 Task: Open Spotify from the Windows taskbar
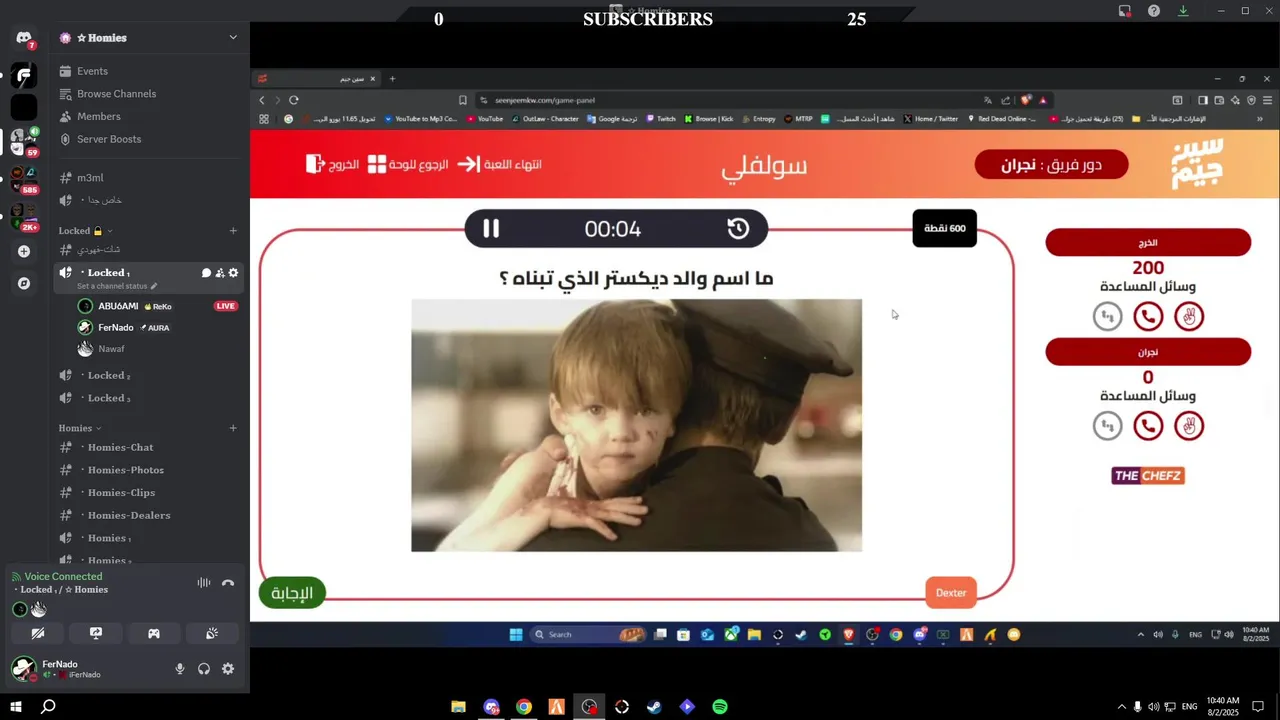click(x=720, y=707)
